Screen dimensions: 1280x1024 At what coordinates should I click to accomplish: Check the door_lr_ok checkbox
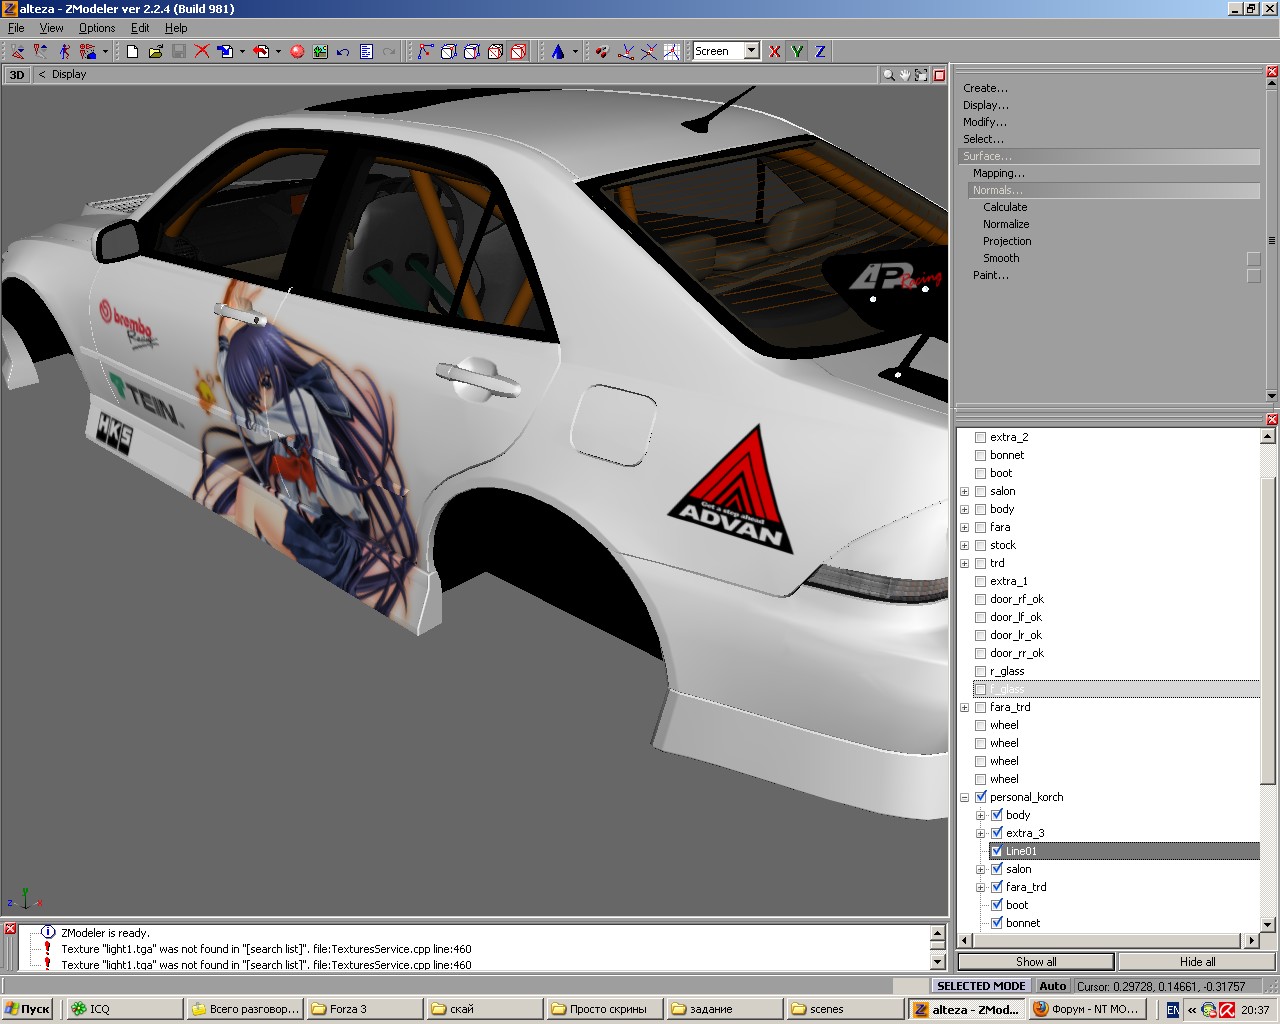coord(980,635)
